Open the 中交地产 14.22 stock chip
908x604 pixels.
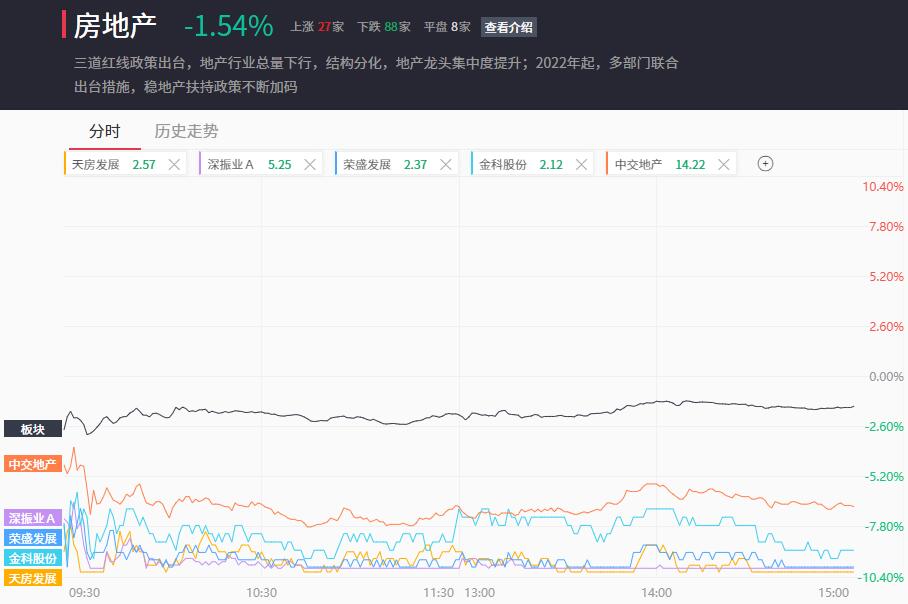pos(661,164)
